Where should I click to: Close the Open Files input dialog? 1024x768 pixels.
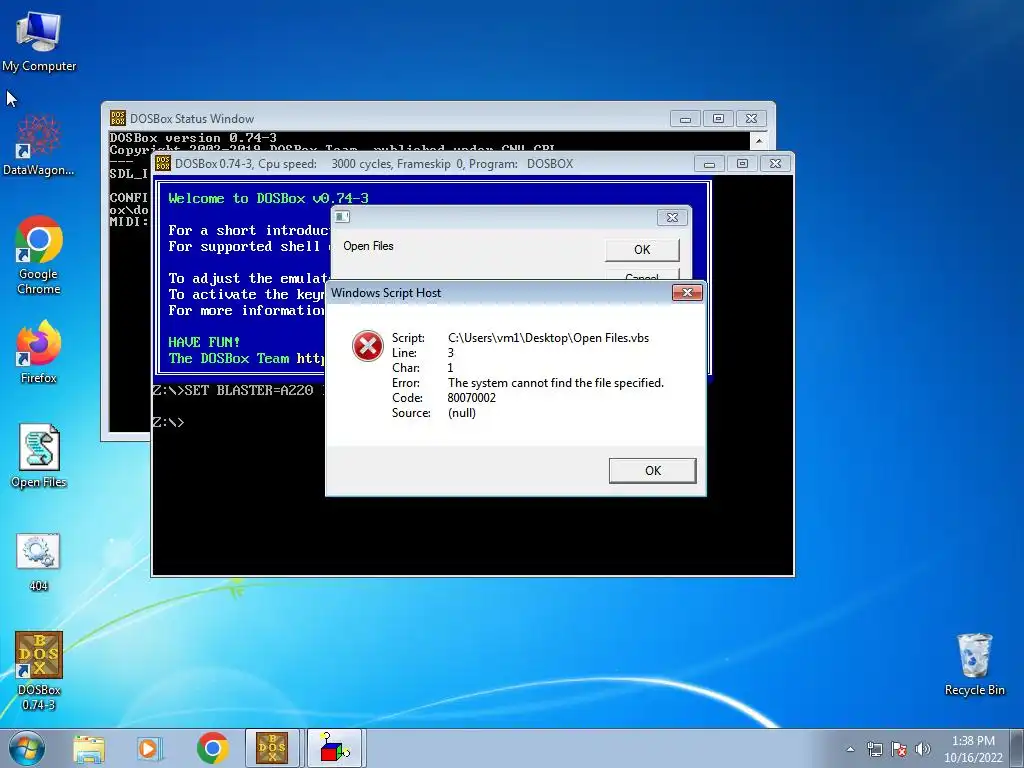tap(672, 217)
